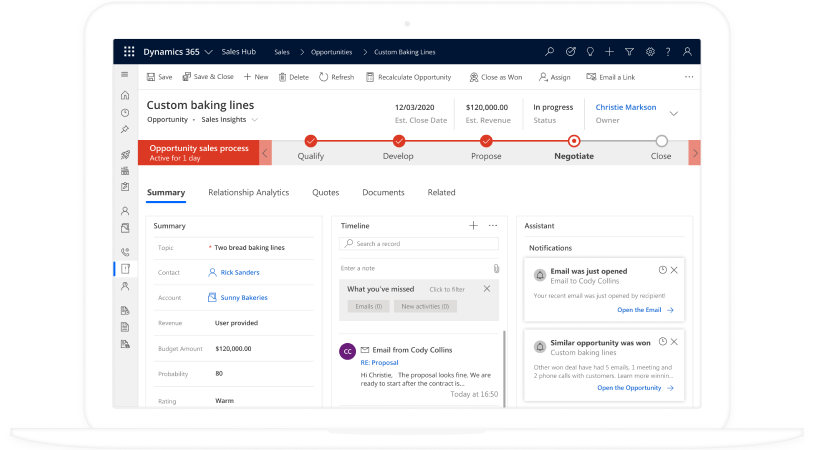The height and width of the screenshot is (450, 814).
Task: Open the Related tab
Action: 441,193
